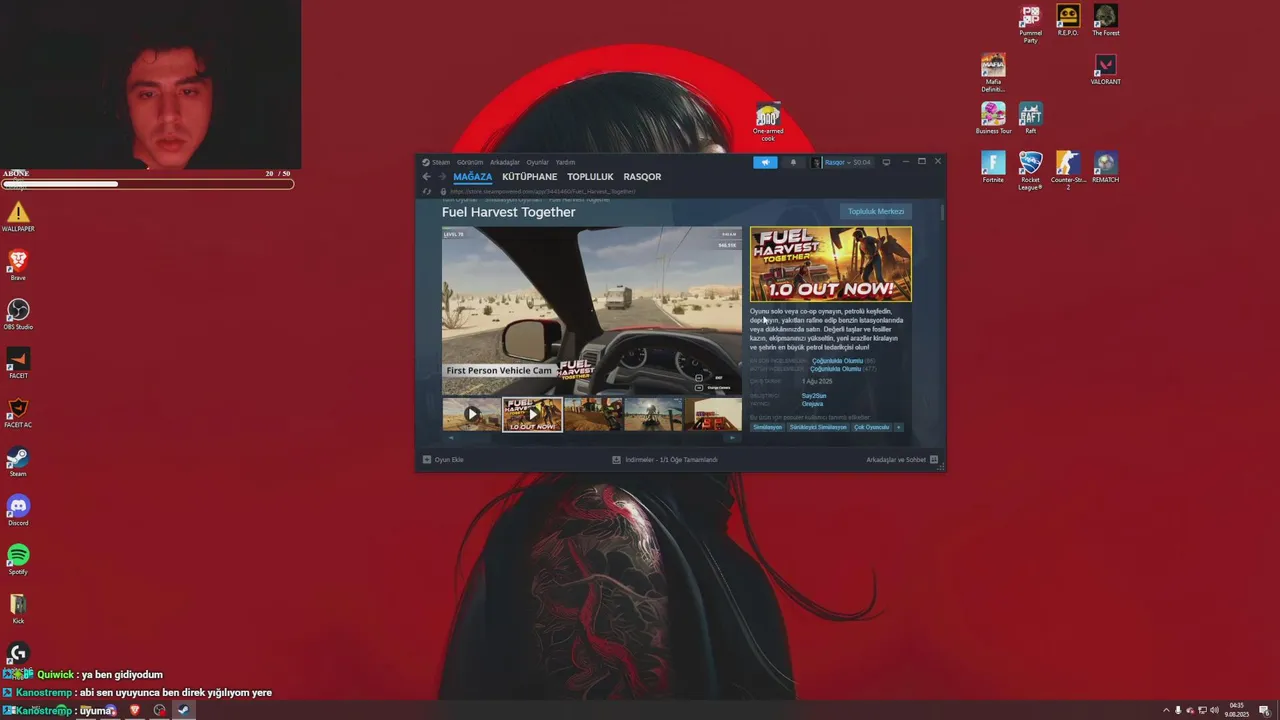This screenshot has width=1280, height=720.
Task: Open Steam notifications bell
Action: tap(793, 162)
